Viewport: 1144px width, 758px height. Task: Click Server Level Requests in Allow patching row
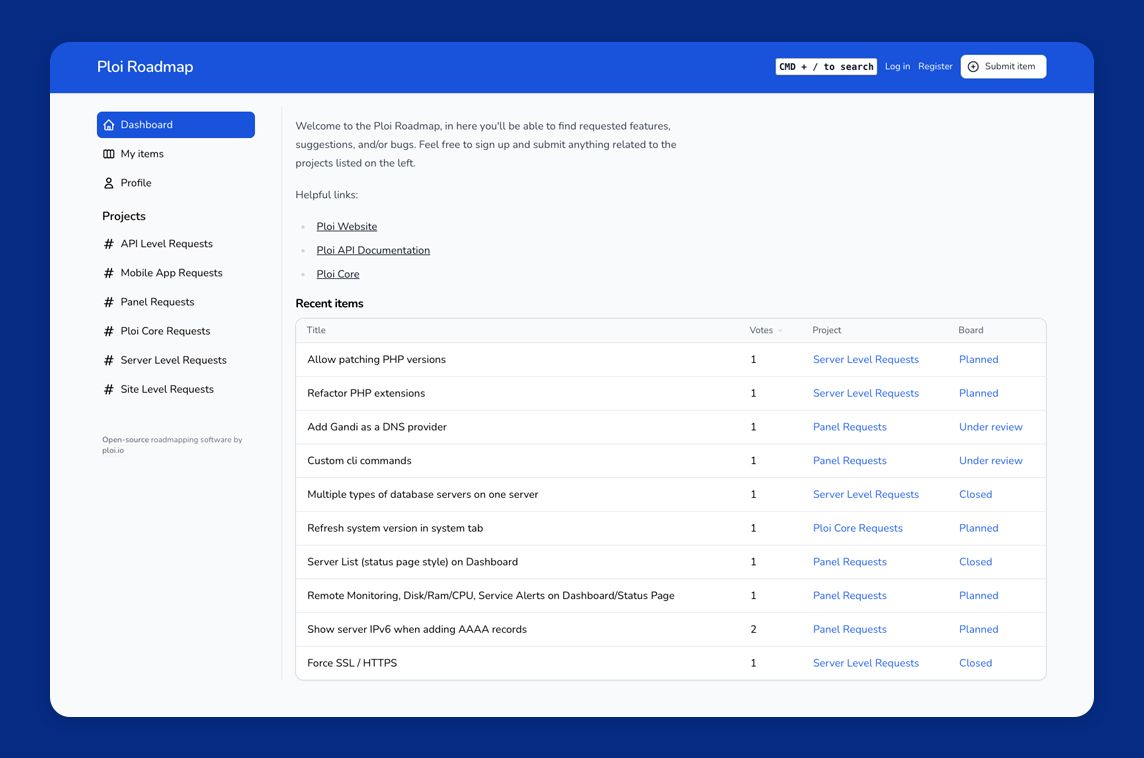(x=865, y=360)
